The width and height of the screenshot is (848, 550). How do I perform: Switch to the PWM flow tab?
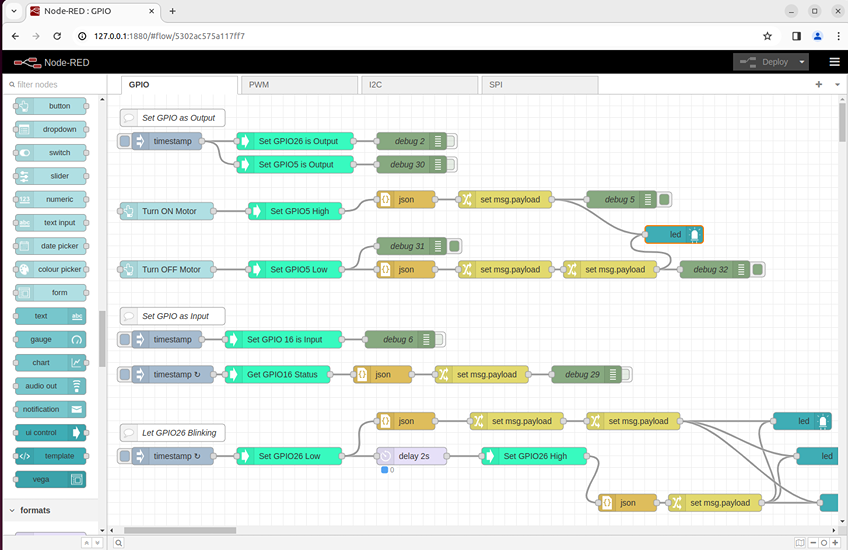pyautogui.click(x=298, y=85)
